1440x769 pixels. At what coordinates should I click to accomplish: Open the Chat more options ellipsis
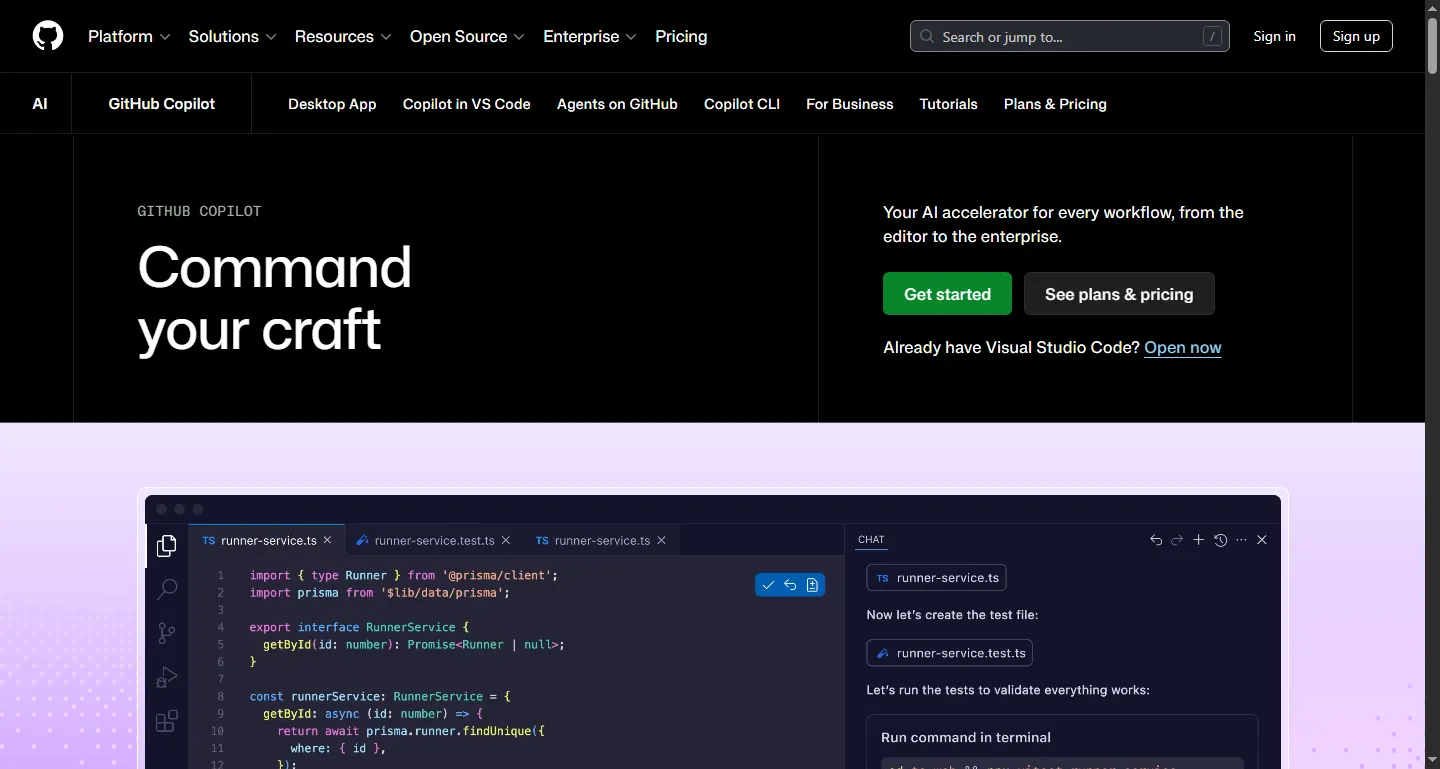[1241, 540]
